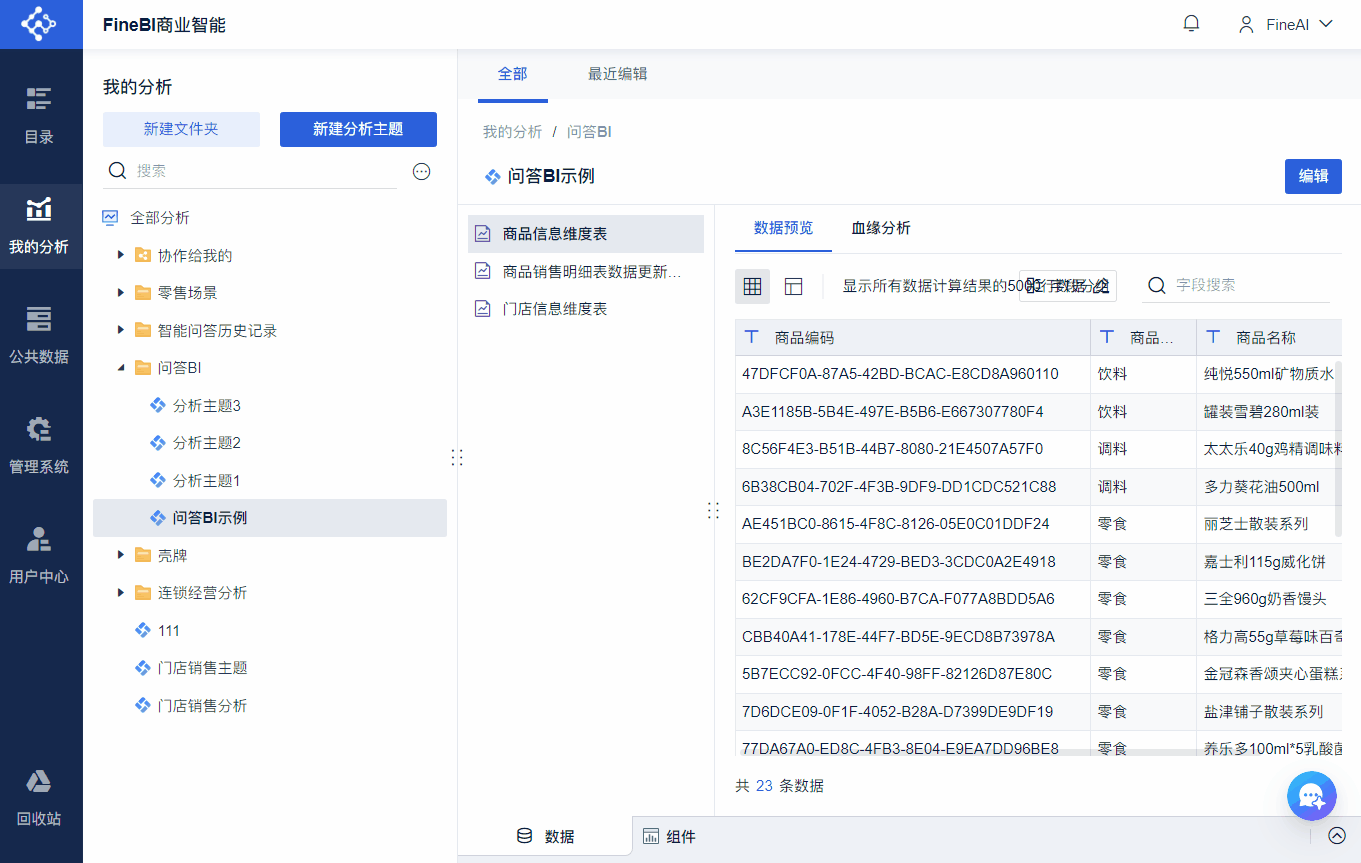This screenshot has width=1361, height=863.
Task: Click cell 47DFCF0A-87A5-42BD-BCAC-E8CD8A960110
Action: click(x=912, y=374)
